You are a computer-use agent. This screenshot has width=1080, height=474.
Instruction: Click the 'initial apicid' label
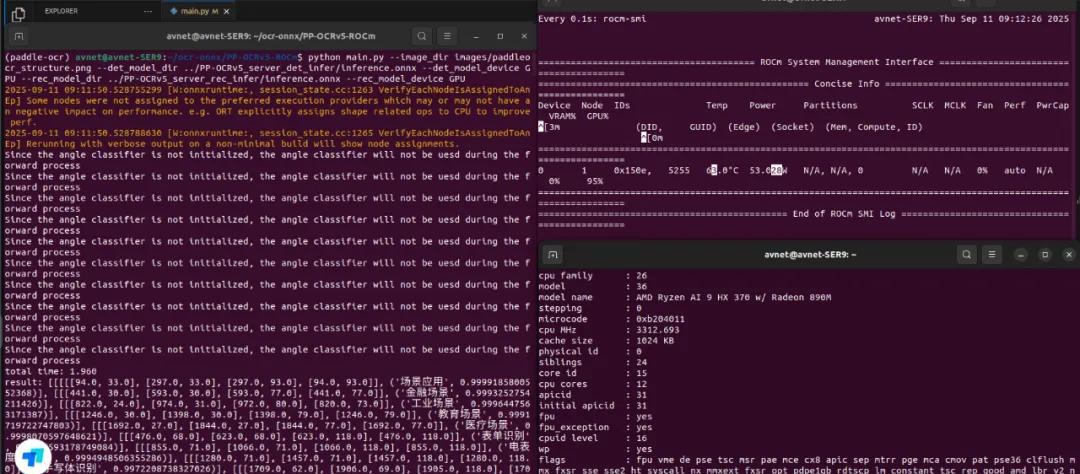(x=577, y=406)
